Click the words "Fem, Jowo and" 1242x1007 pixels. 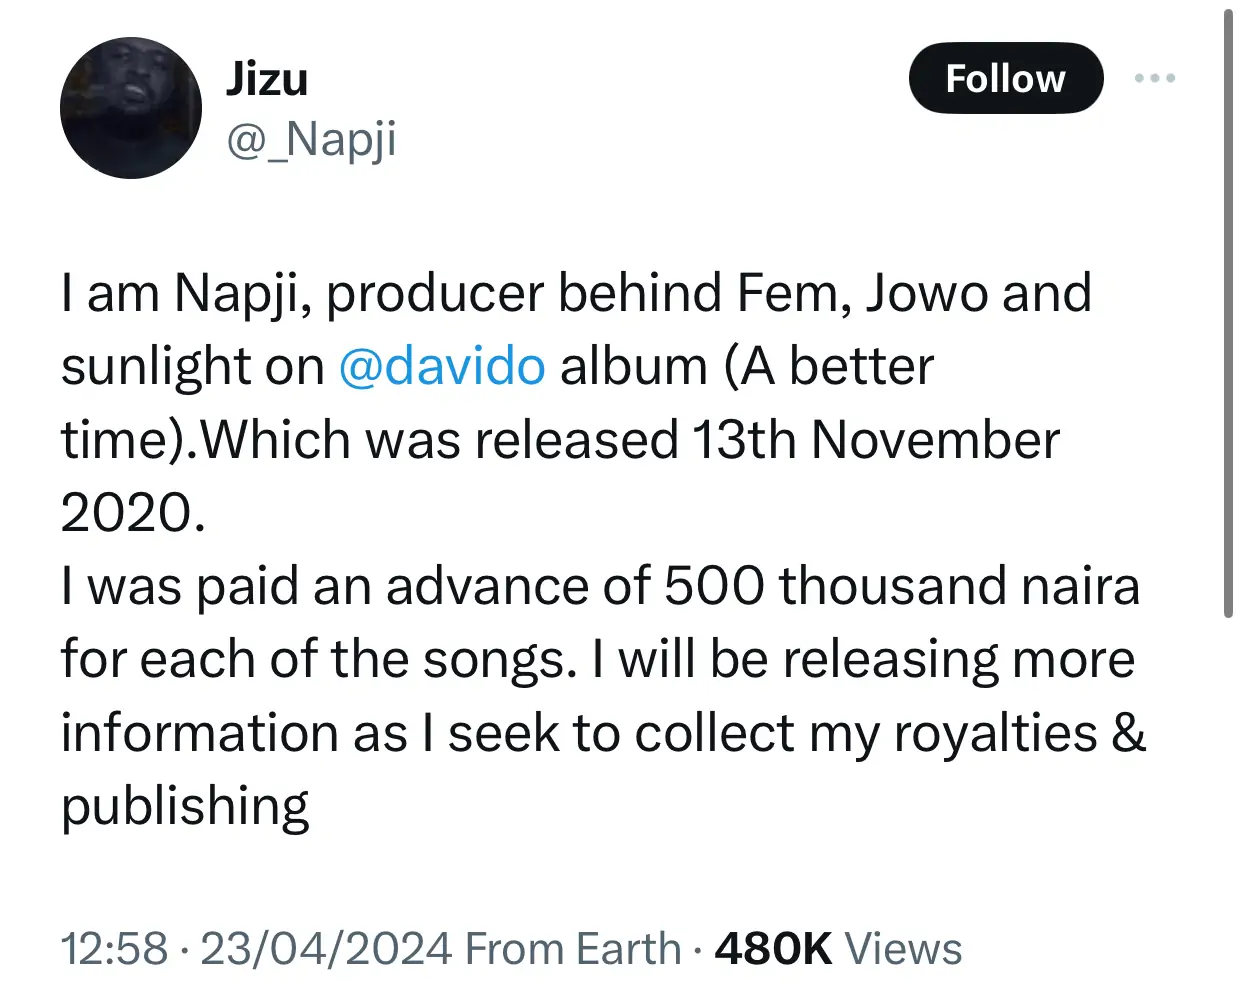tap(914, 293)
